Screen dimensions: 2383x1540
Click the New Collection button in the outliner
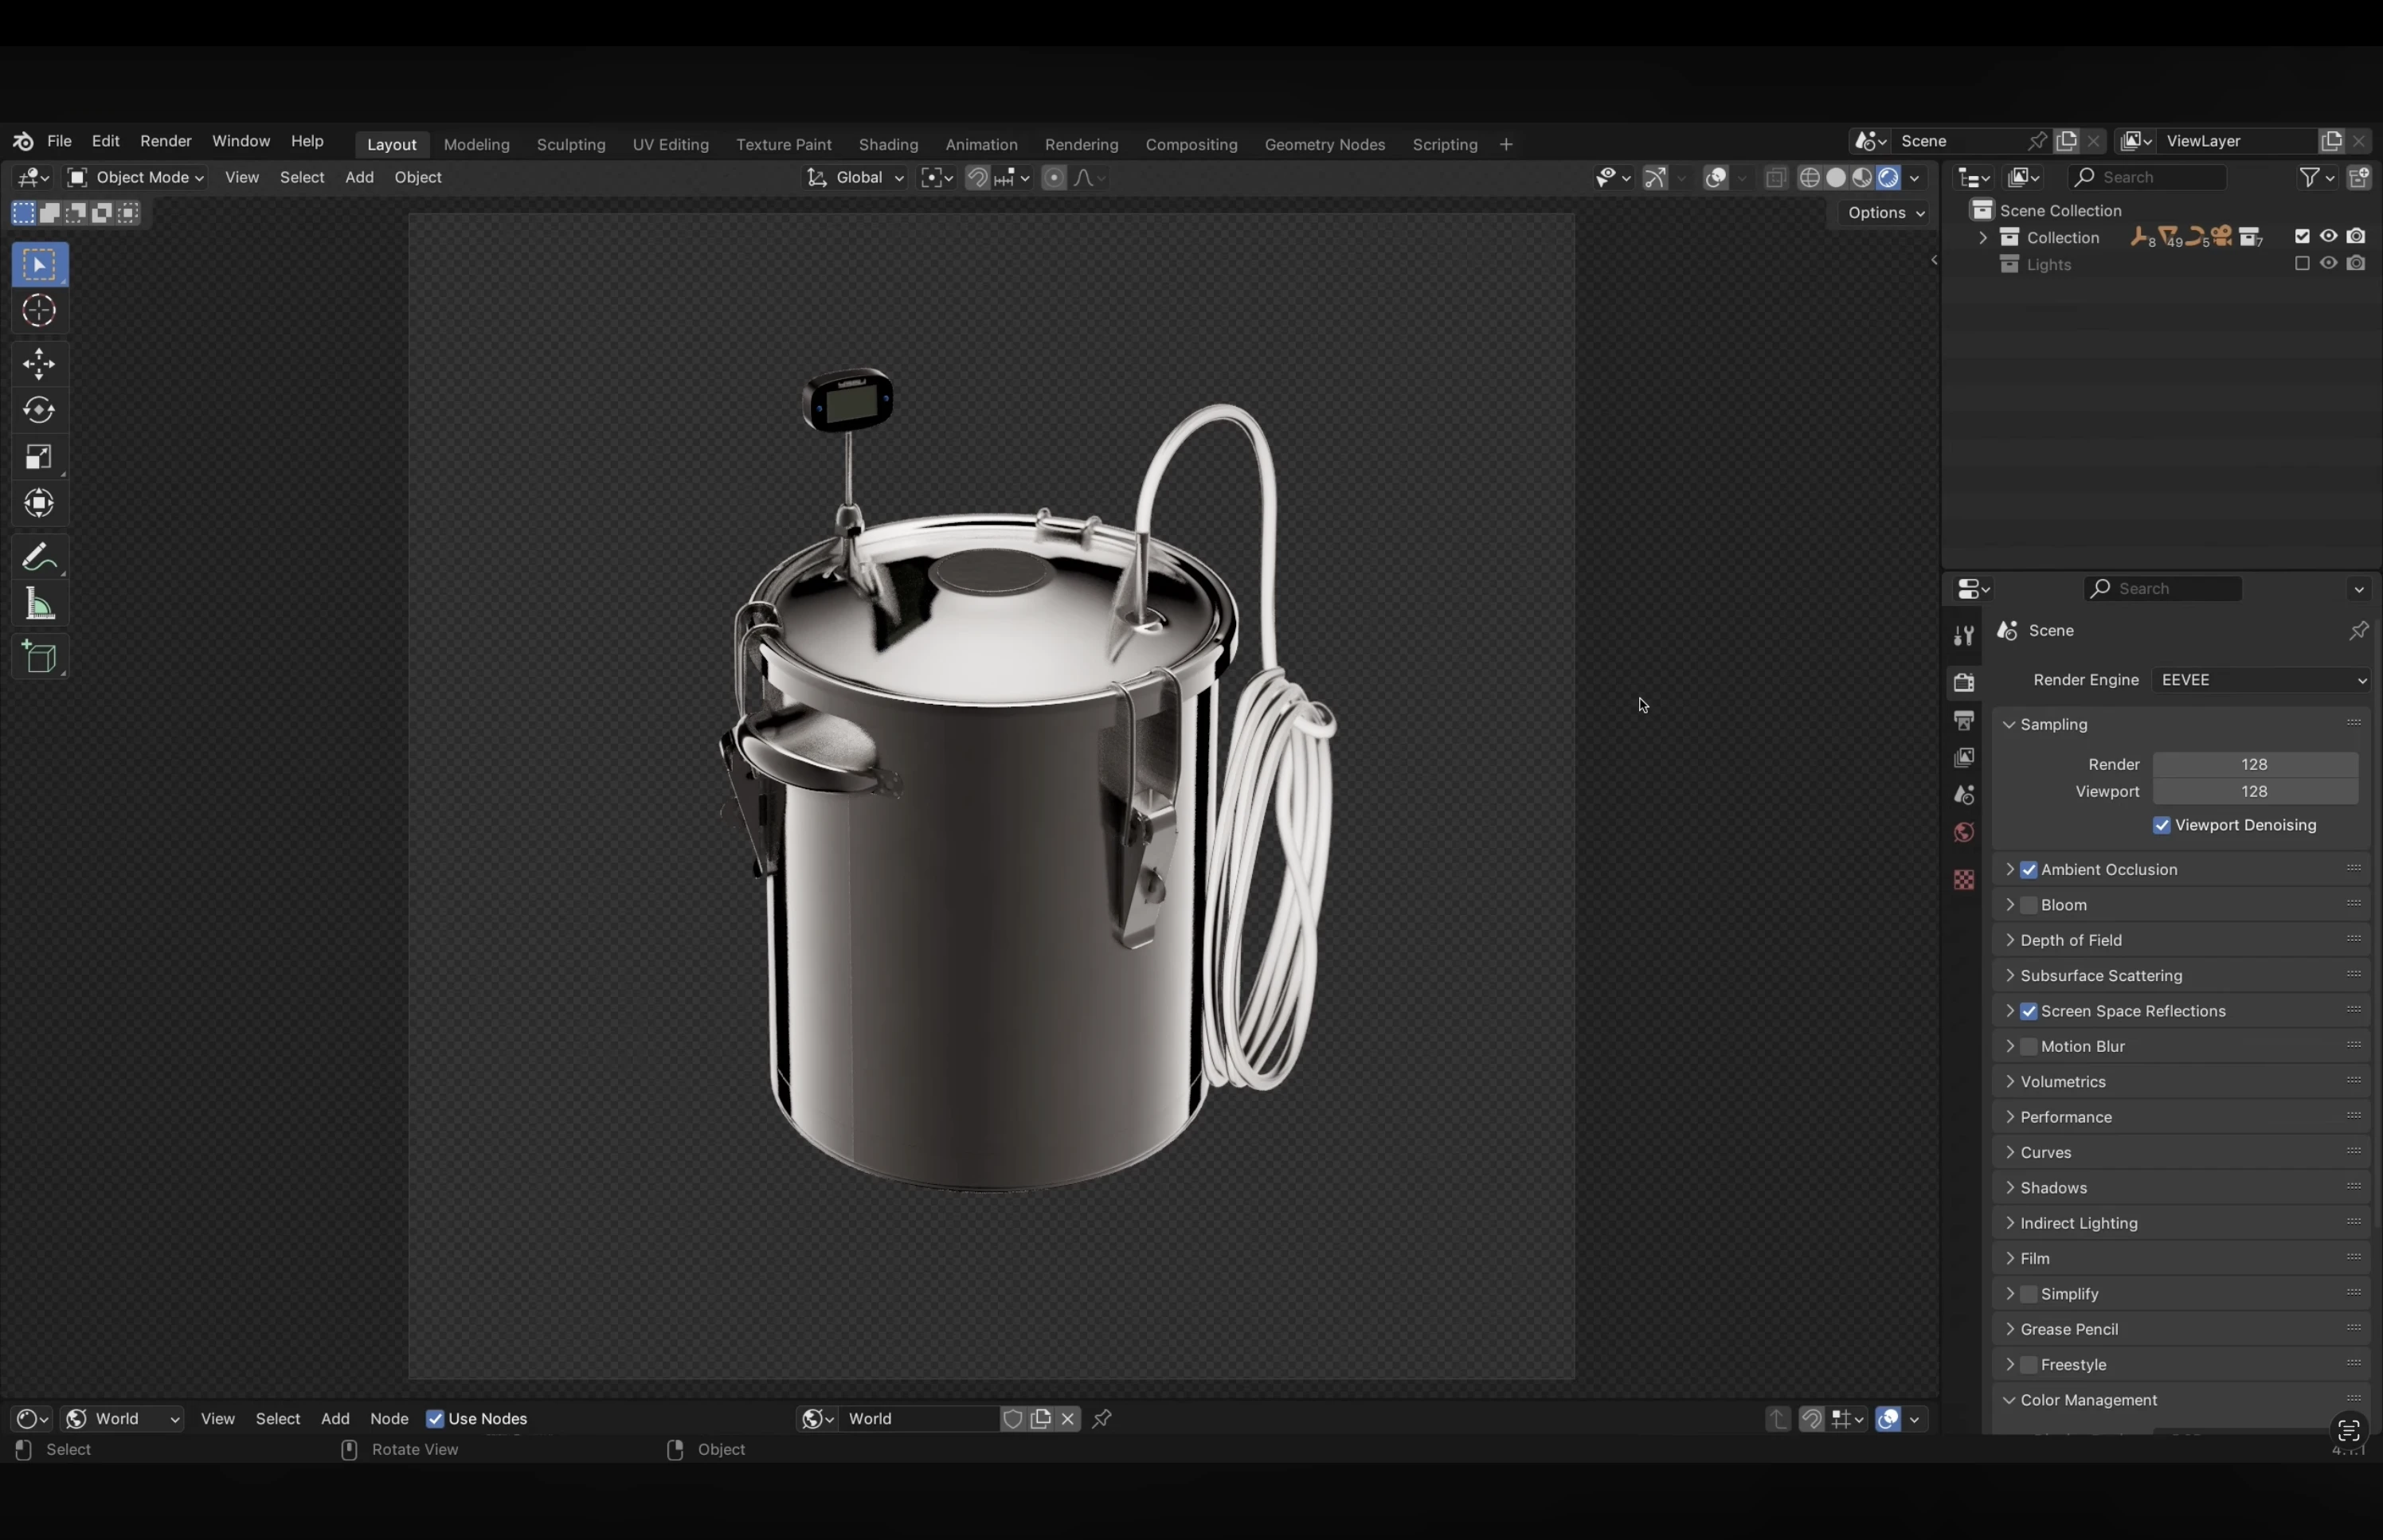(x=2361, y=177)
